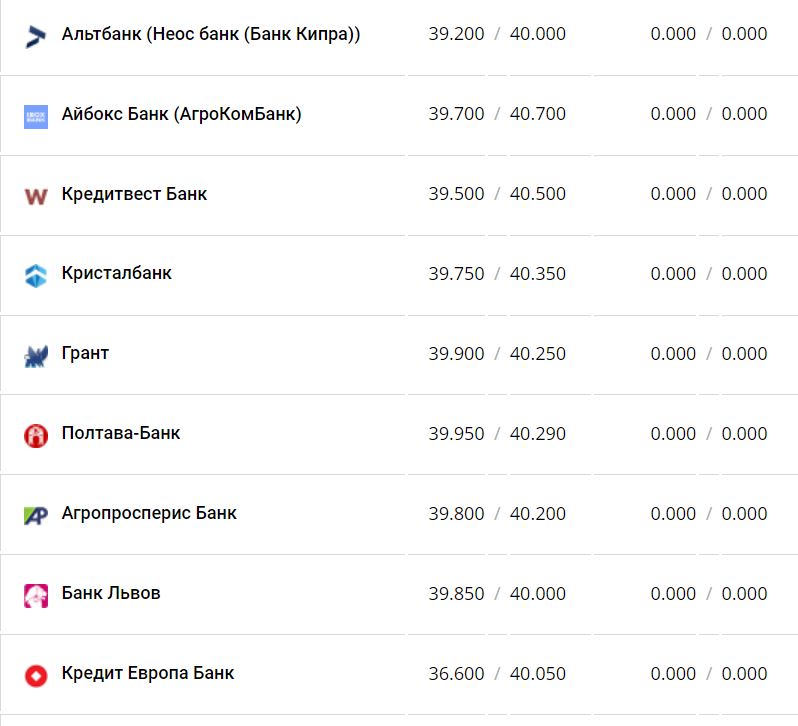
Task: Click the Кристалбанк logo icon
Action: 36,276
